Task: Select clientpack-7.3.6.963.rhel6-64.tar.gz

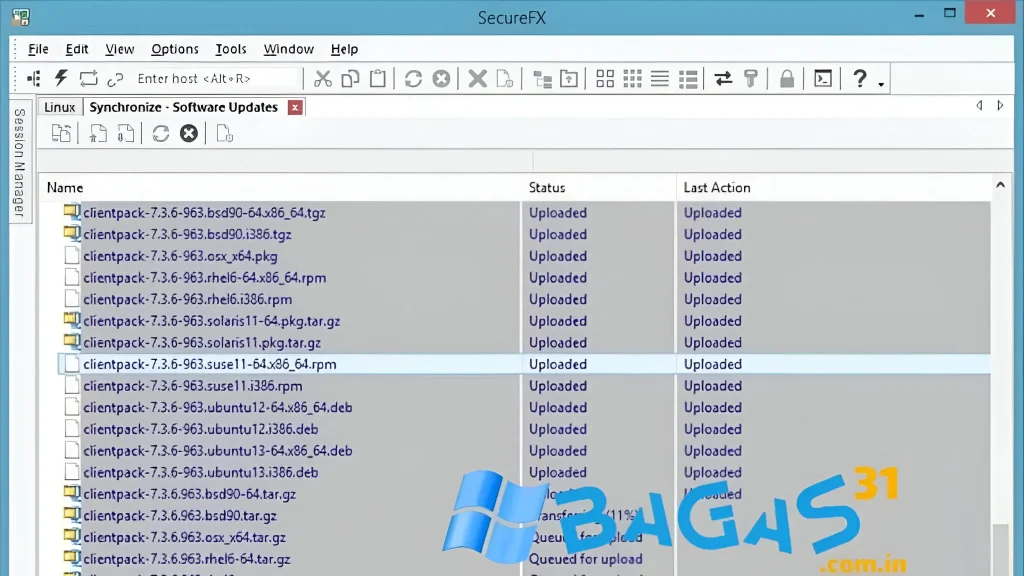Action: tap(187, 559)
